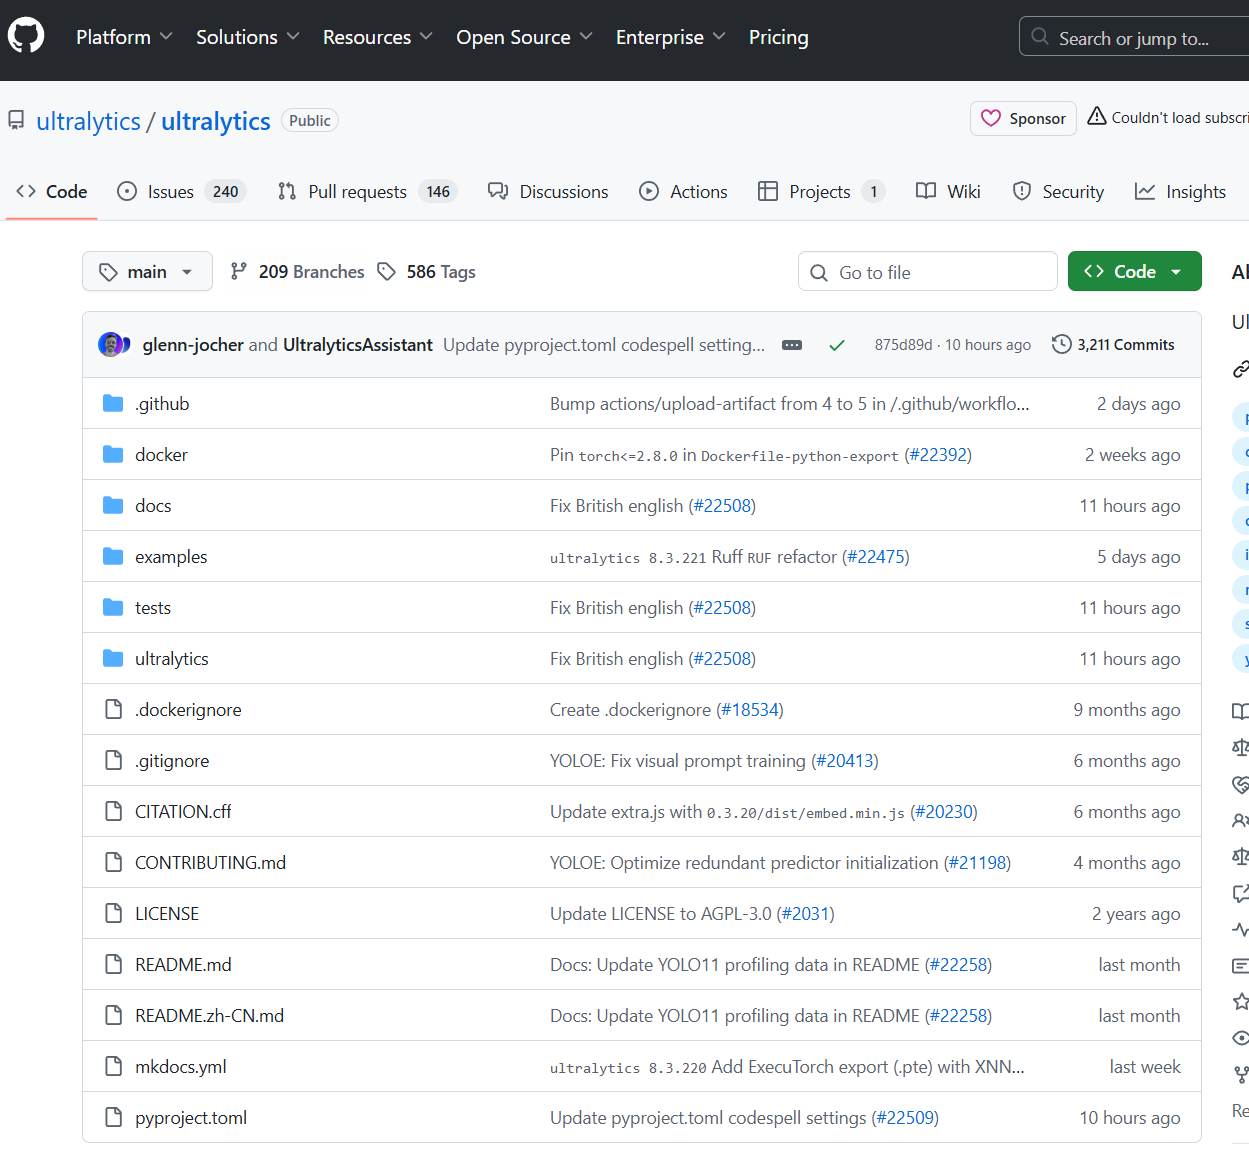This screenshot has height=1162, width=1249.
Task: Click the docs folder icon
Action: pos(113,505)
